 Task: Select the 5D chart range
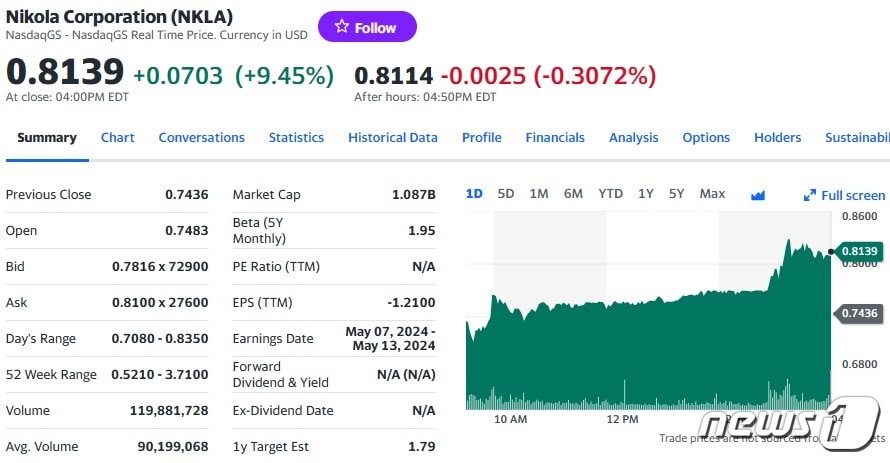pyautogui.click(x=506, y=194)
